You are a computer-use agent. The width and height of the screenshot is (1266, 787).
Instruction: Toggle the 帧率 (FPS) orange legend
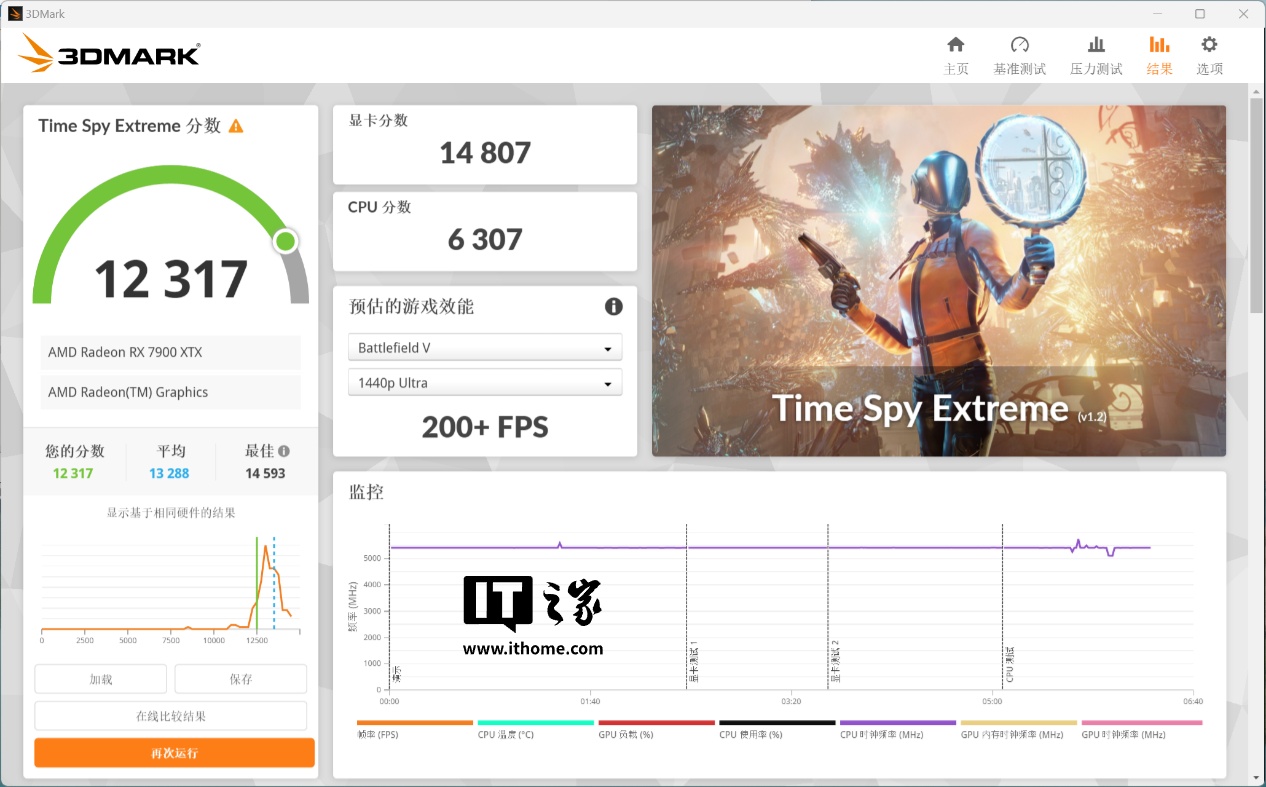tap(414, 723)
